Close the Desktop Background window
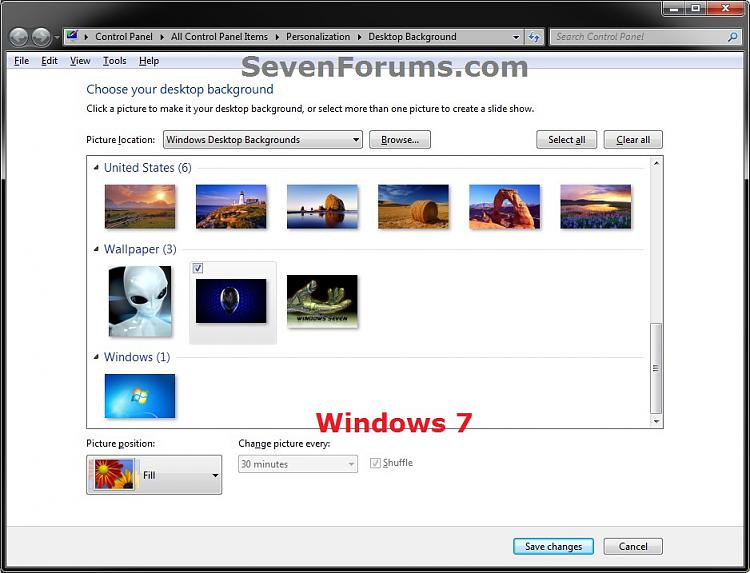 pyautogui.click(x=725, y=8)
